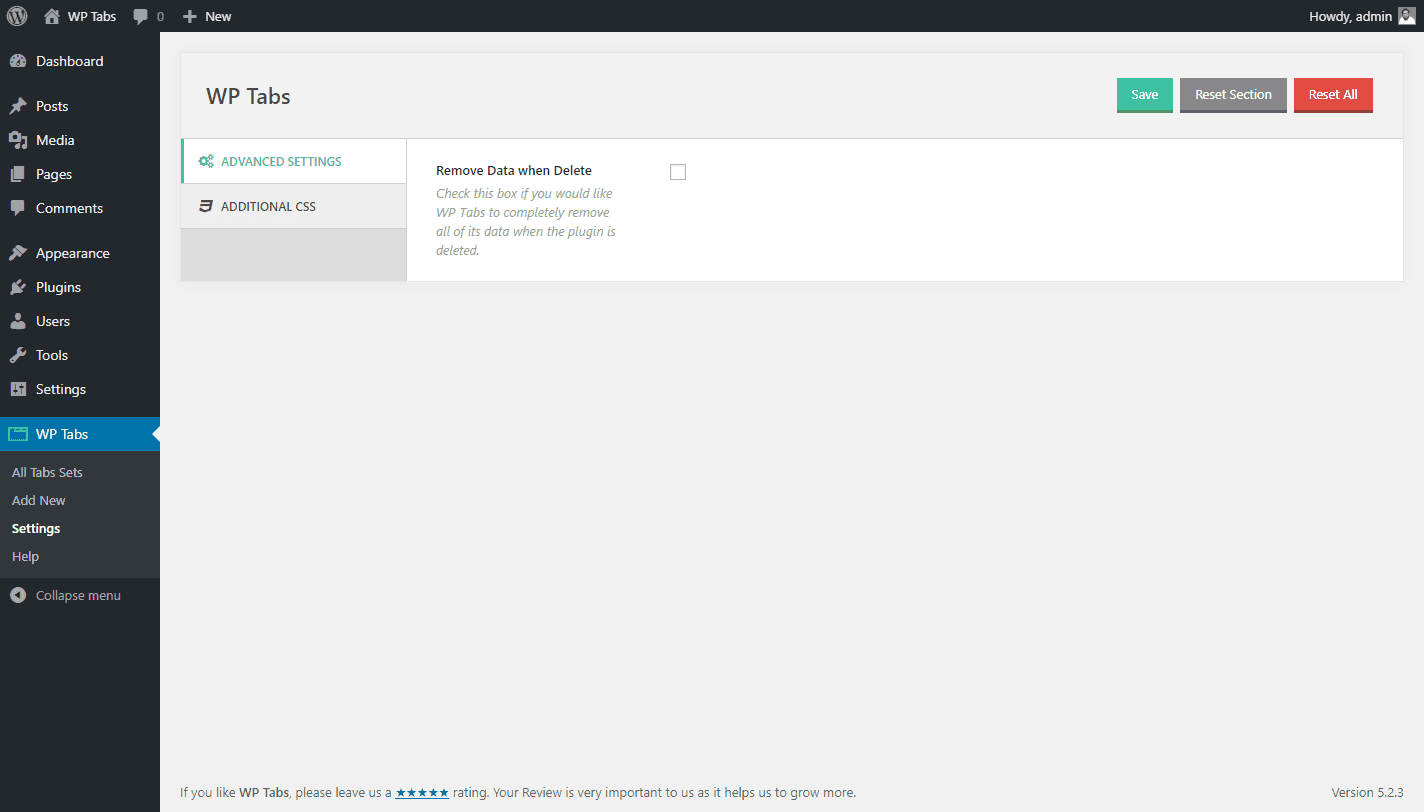Click the Plugins plug icon
Image resolution: width=1424 pixels, height=812 pixels.
pyautogui.click(x=18, y=287)
